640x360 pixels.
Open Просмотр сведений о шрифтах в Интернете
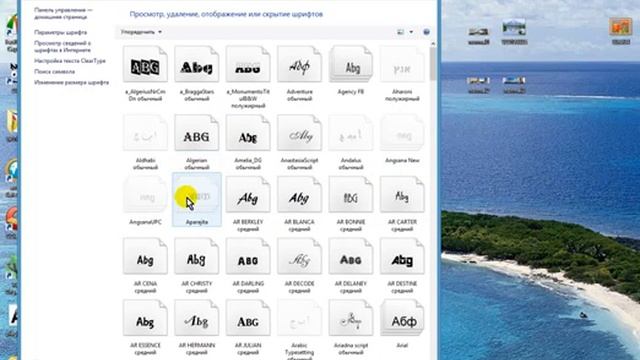pyautogui.click(x=62, y=47)
